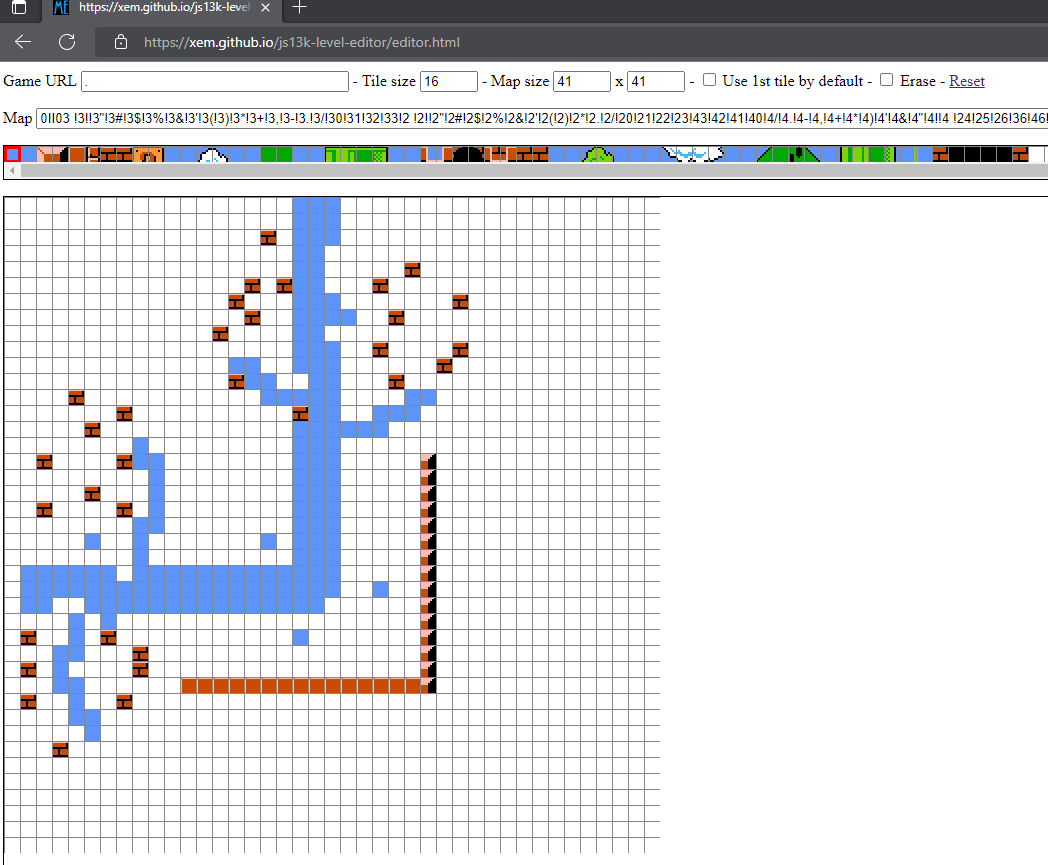The image size is (1048, 865).
Task: Switch to the xem.github.io js13k-level tab
Action: tap(163, 7)
